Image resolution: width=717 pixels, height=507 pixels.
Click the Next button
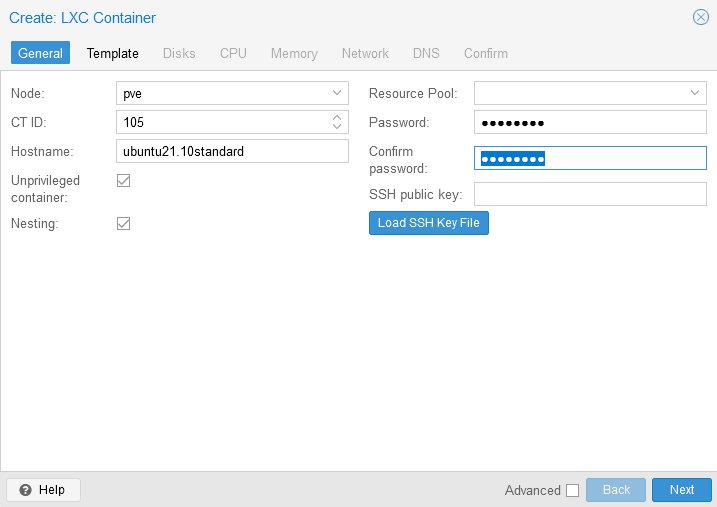pyautogui.click(x=682, y=490)
